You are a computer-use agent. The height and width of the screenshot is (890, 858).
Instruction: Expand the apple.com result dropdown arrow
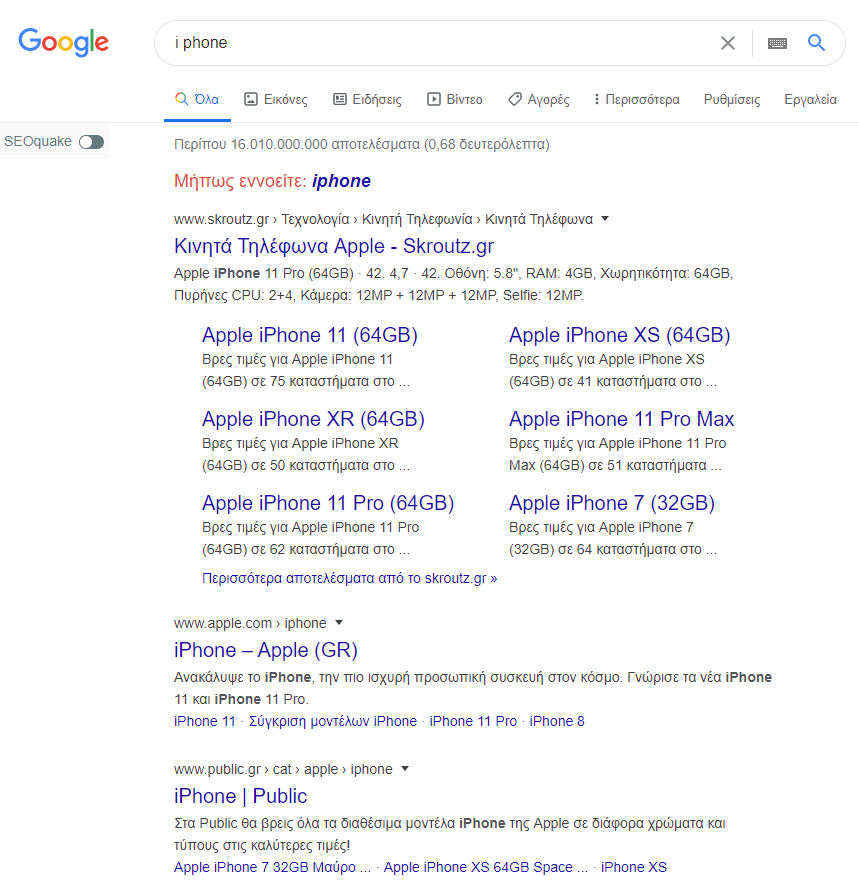[339, 623]
